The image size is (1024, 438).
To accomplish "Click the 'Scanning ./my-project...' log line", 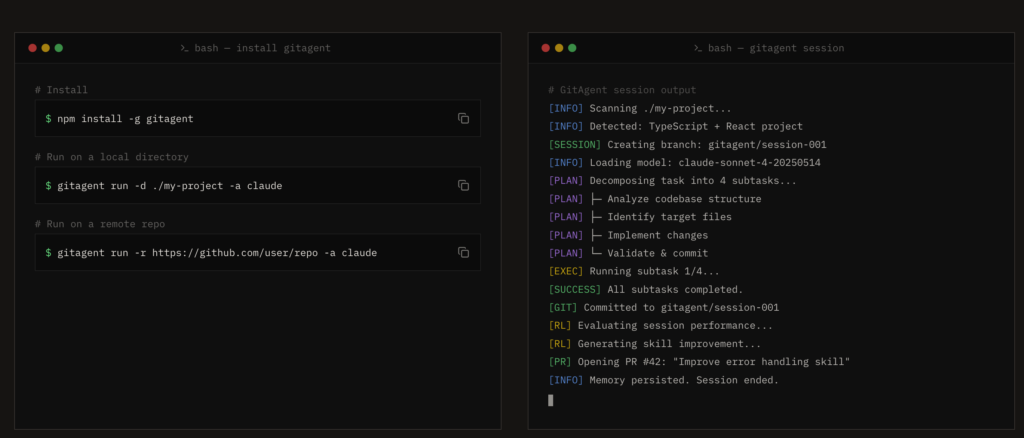I will [660, 108].
